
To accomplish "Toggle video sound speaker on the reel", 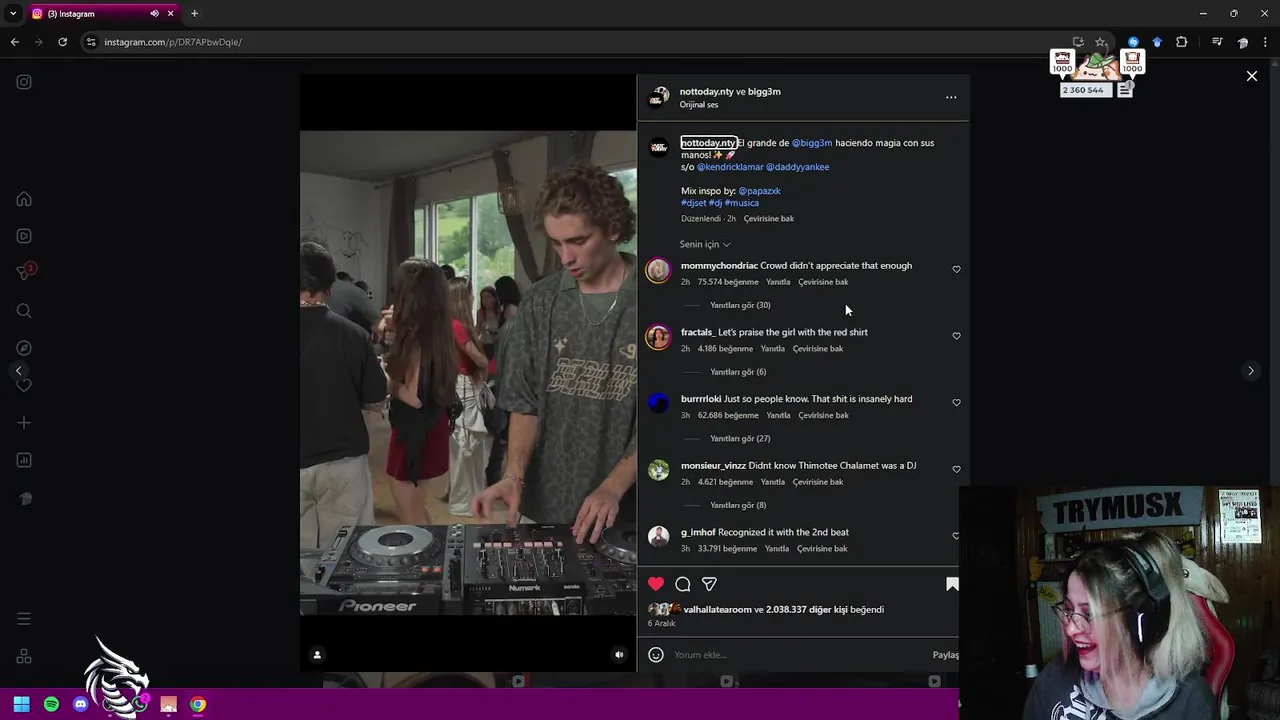I will click(619, 655).
